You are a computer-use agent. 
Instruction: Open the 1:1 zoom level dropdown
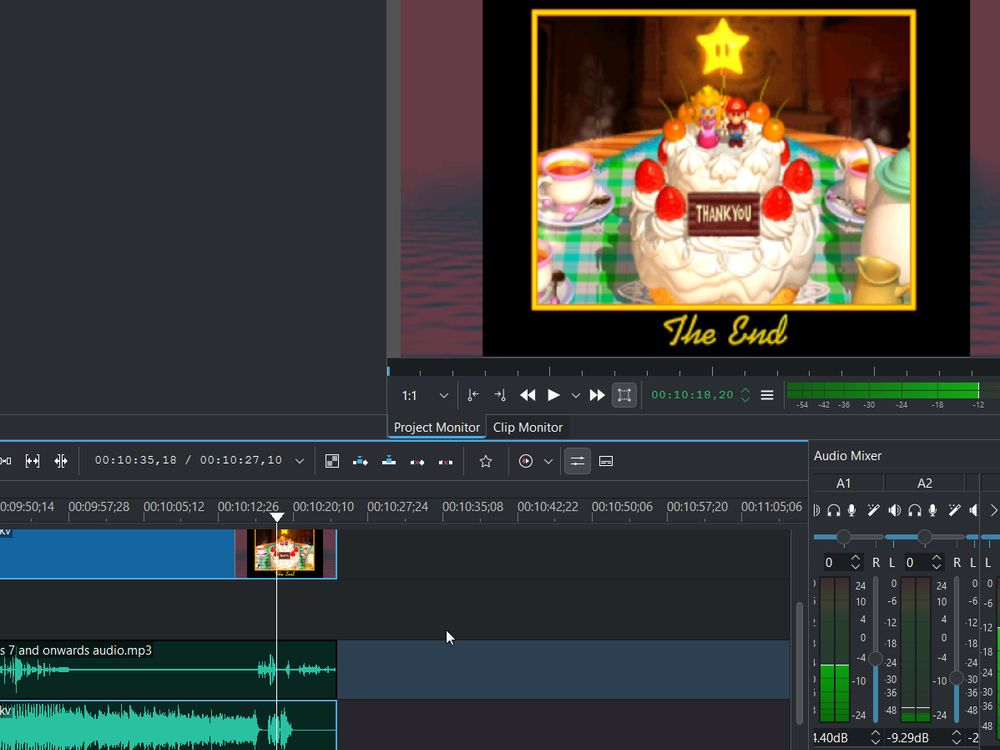coord(425,396)
